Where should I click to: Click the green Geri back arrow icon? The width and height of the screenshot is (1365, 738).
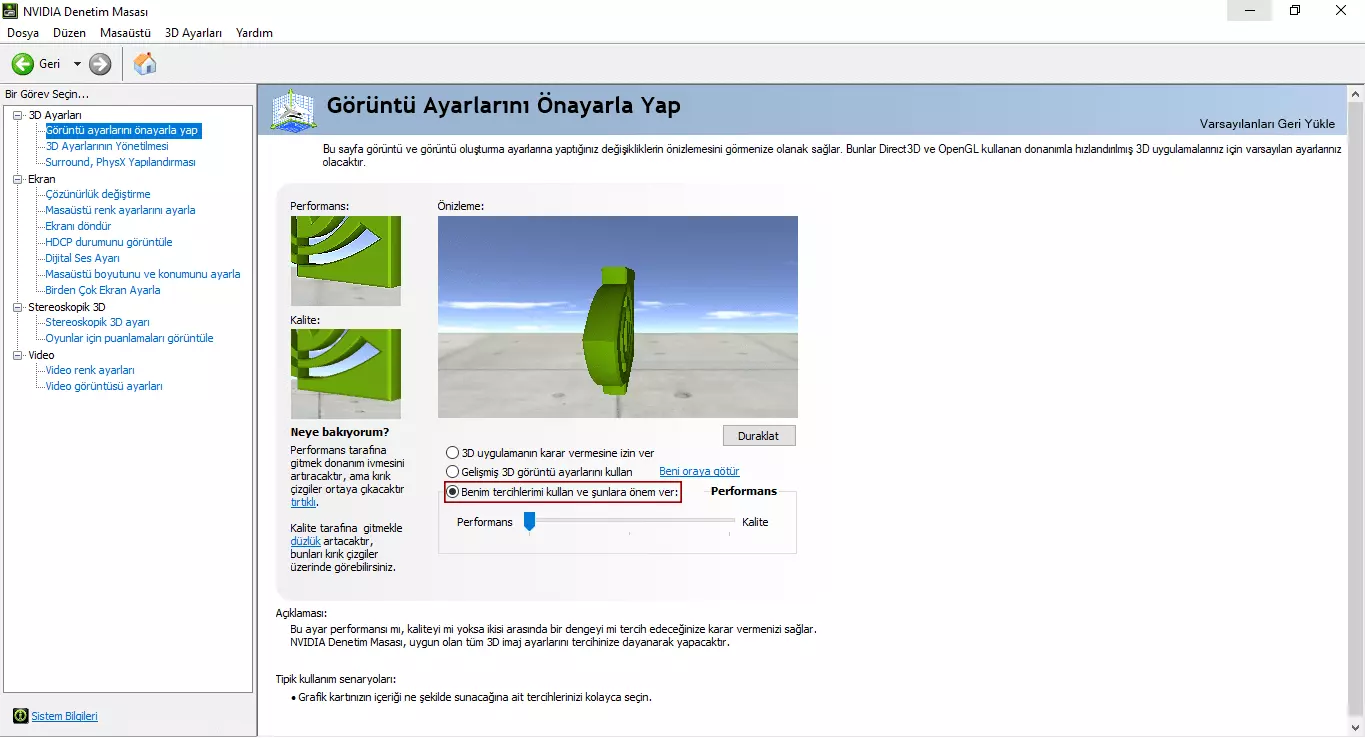coord(22,64)
